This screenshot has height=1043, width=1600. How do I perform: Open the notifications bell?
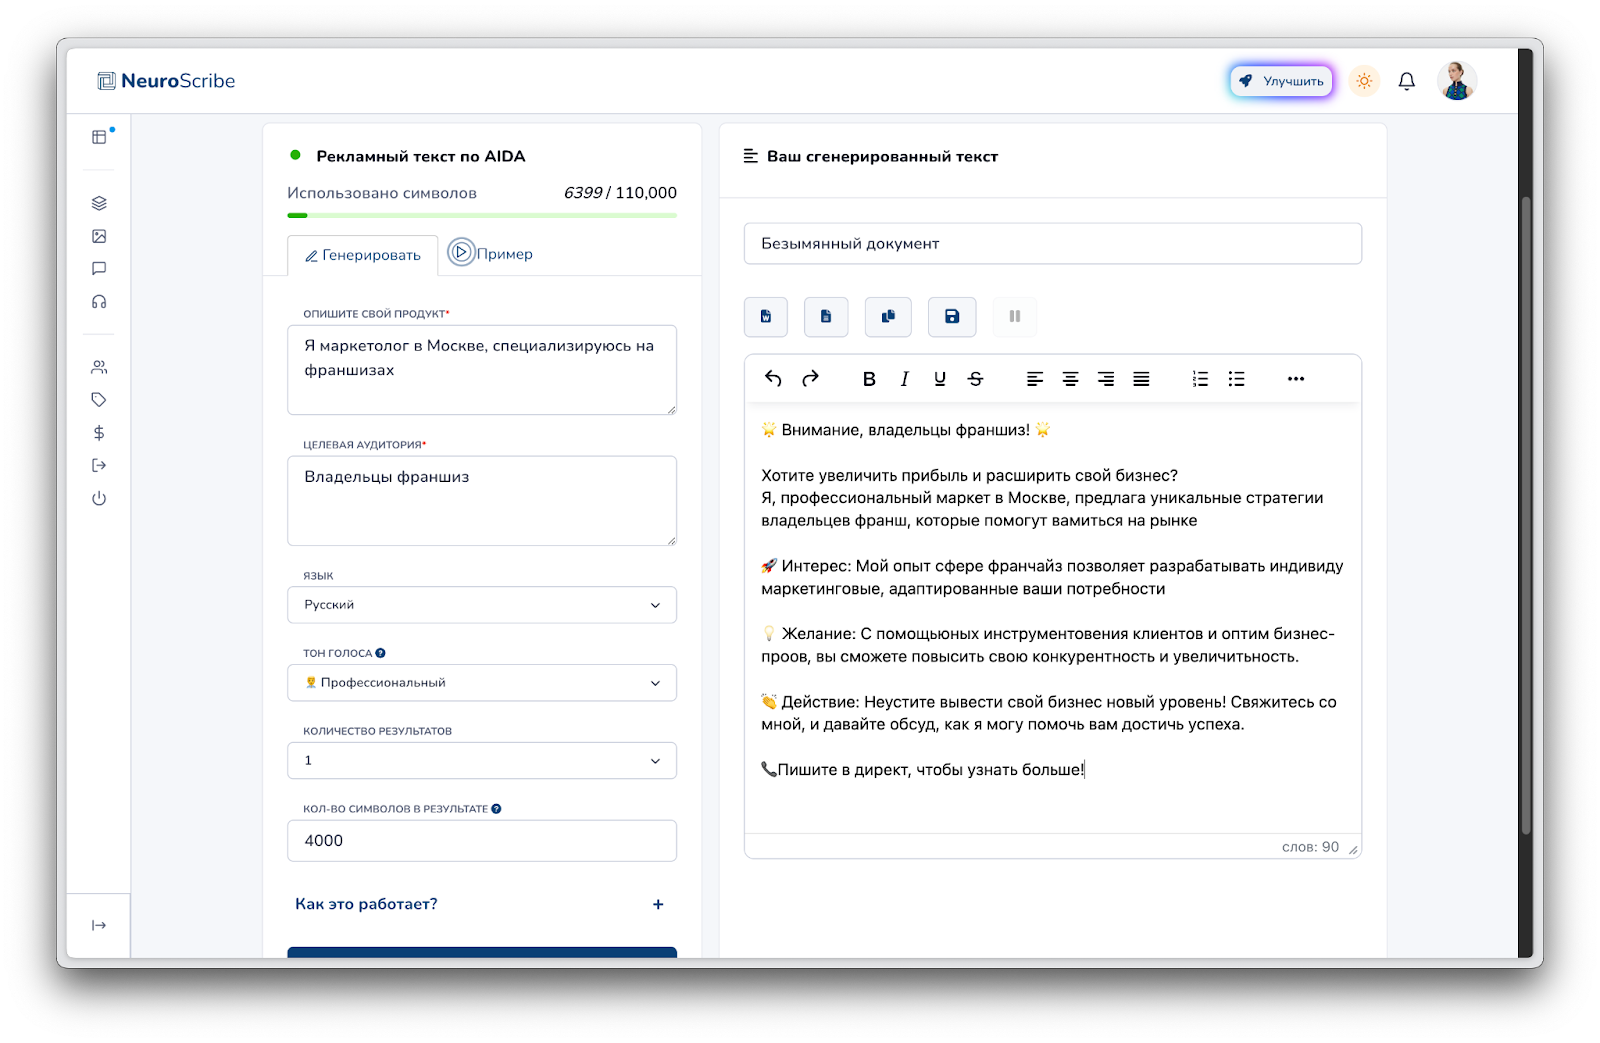(1406, 81)
